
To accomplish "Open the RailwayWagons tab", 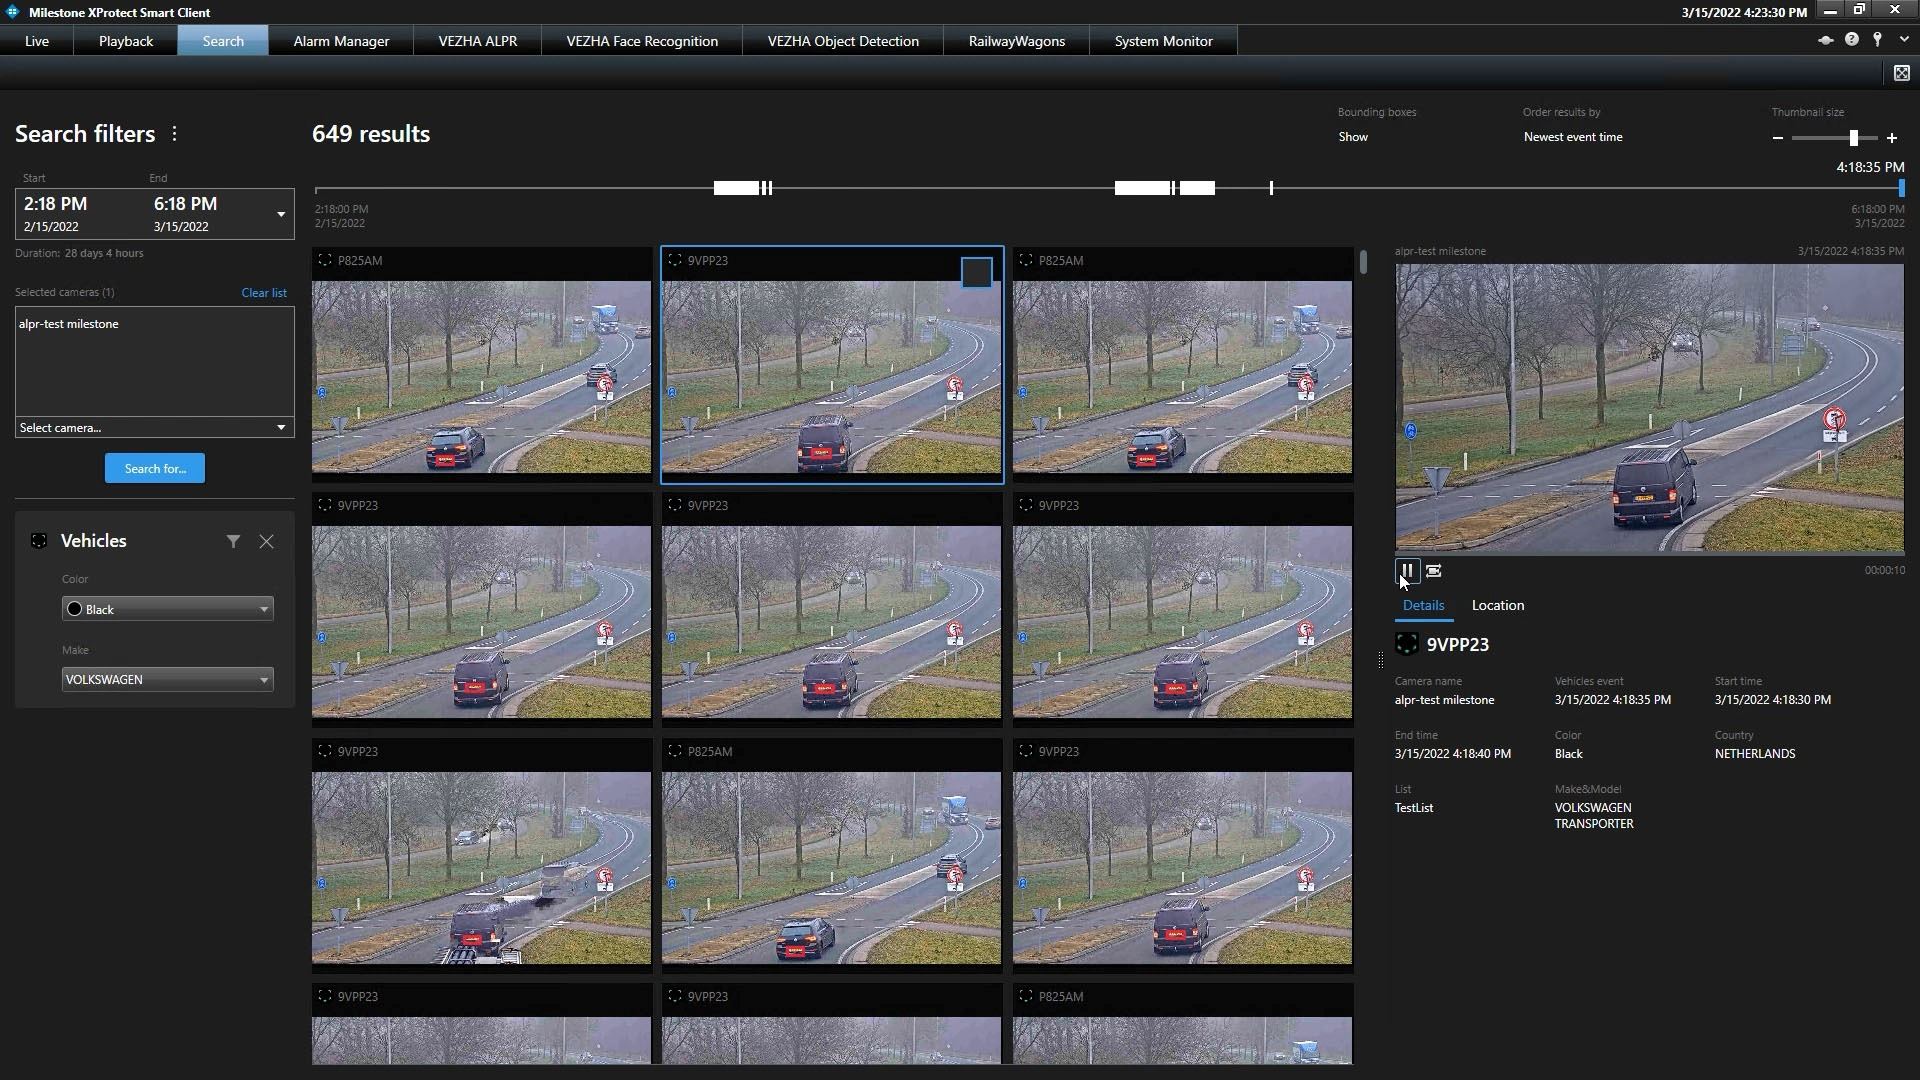I will (x=1017, y=41).
